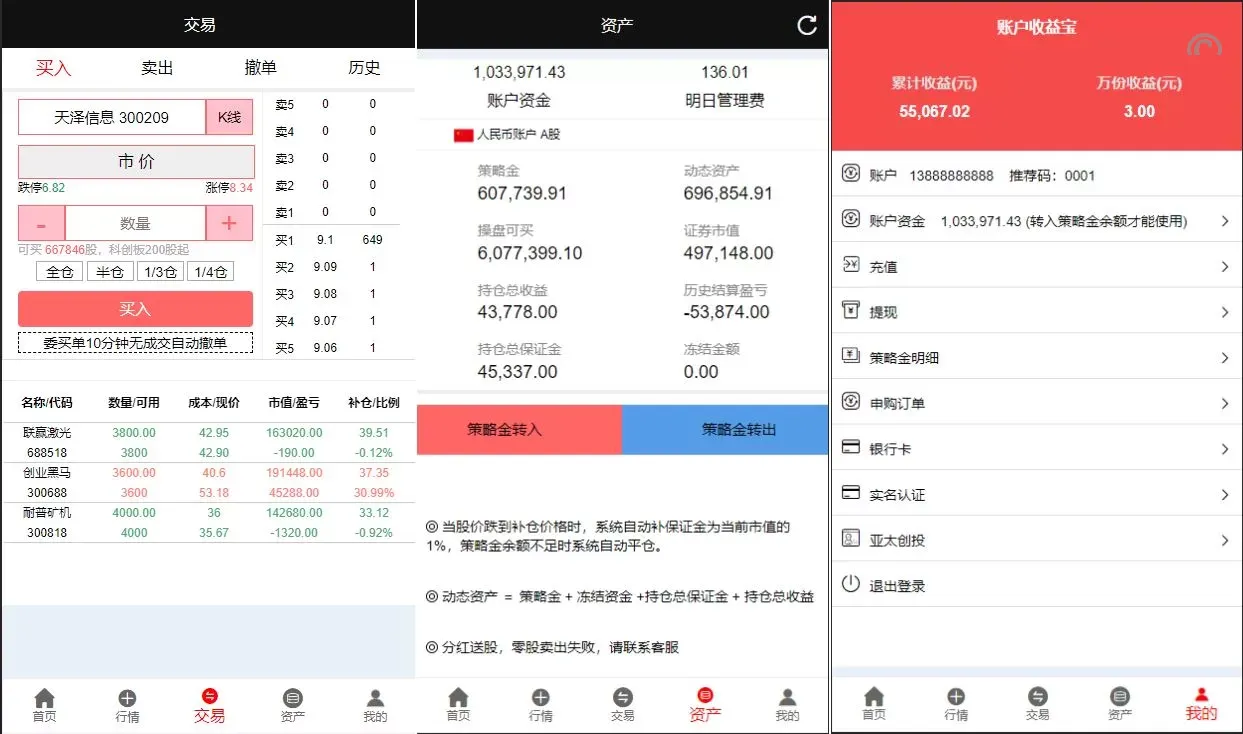Click the 数量 quantity input field
This screenshot has height=734, width=1243.
point(135,223)
